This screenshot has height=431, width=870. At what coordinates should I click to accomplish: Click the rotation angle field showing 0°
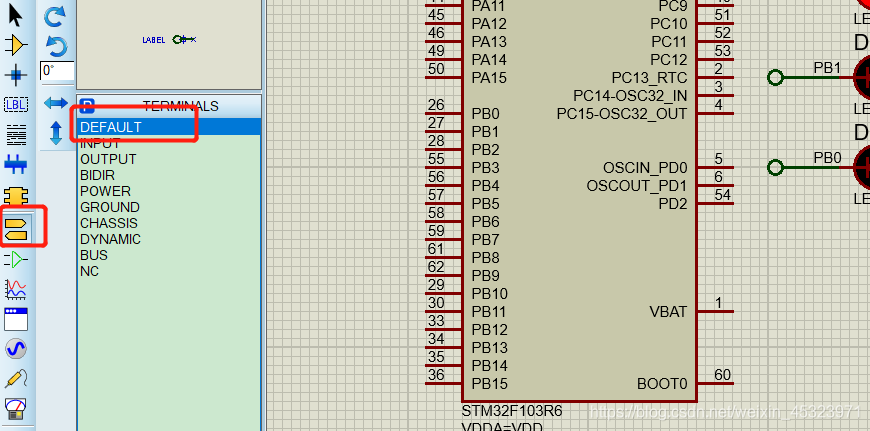[57, 70]
